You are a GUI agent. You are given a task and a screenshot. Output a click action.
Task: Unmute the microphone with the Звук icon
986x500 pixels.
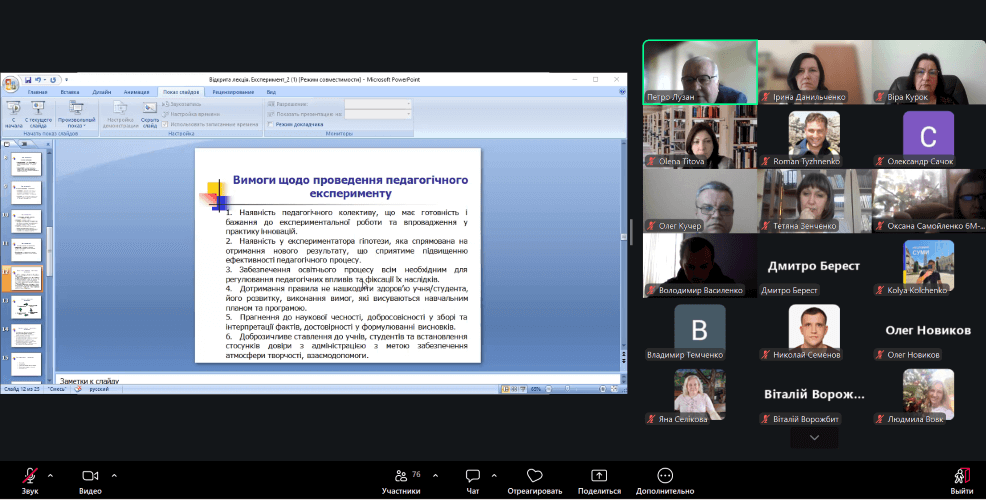pyautogui.click(x=30, y=475)
